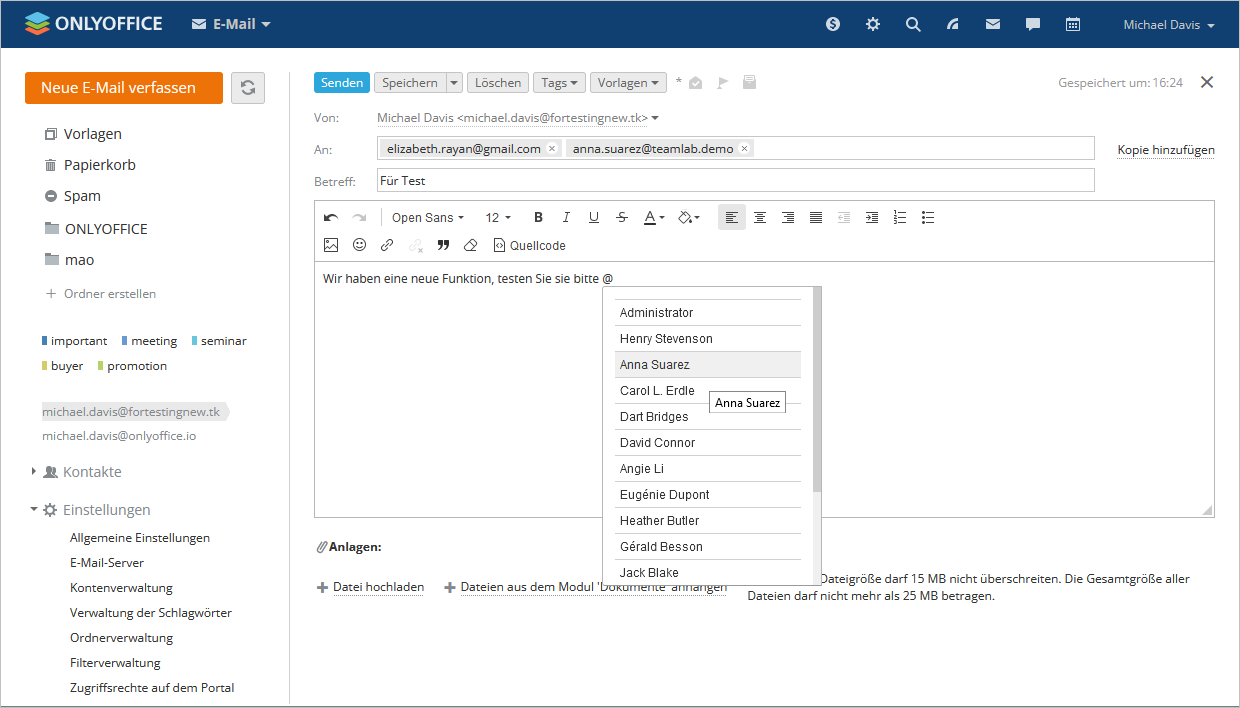The image size is (1240, 708).
Task: Toggle the important flag for this message
Action: pyautogui.click(x=722, y=83)
